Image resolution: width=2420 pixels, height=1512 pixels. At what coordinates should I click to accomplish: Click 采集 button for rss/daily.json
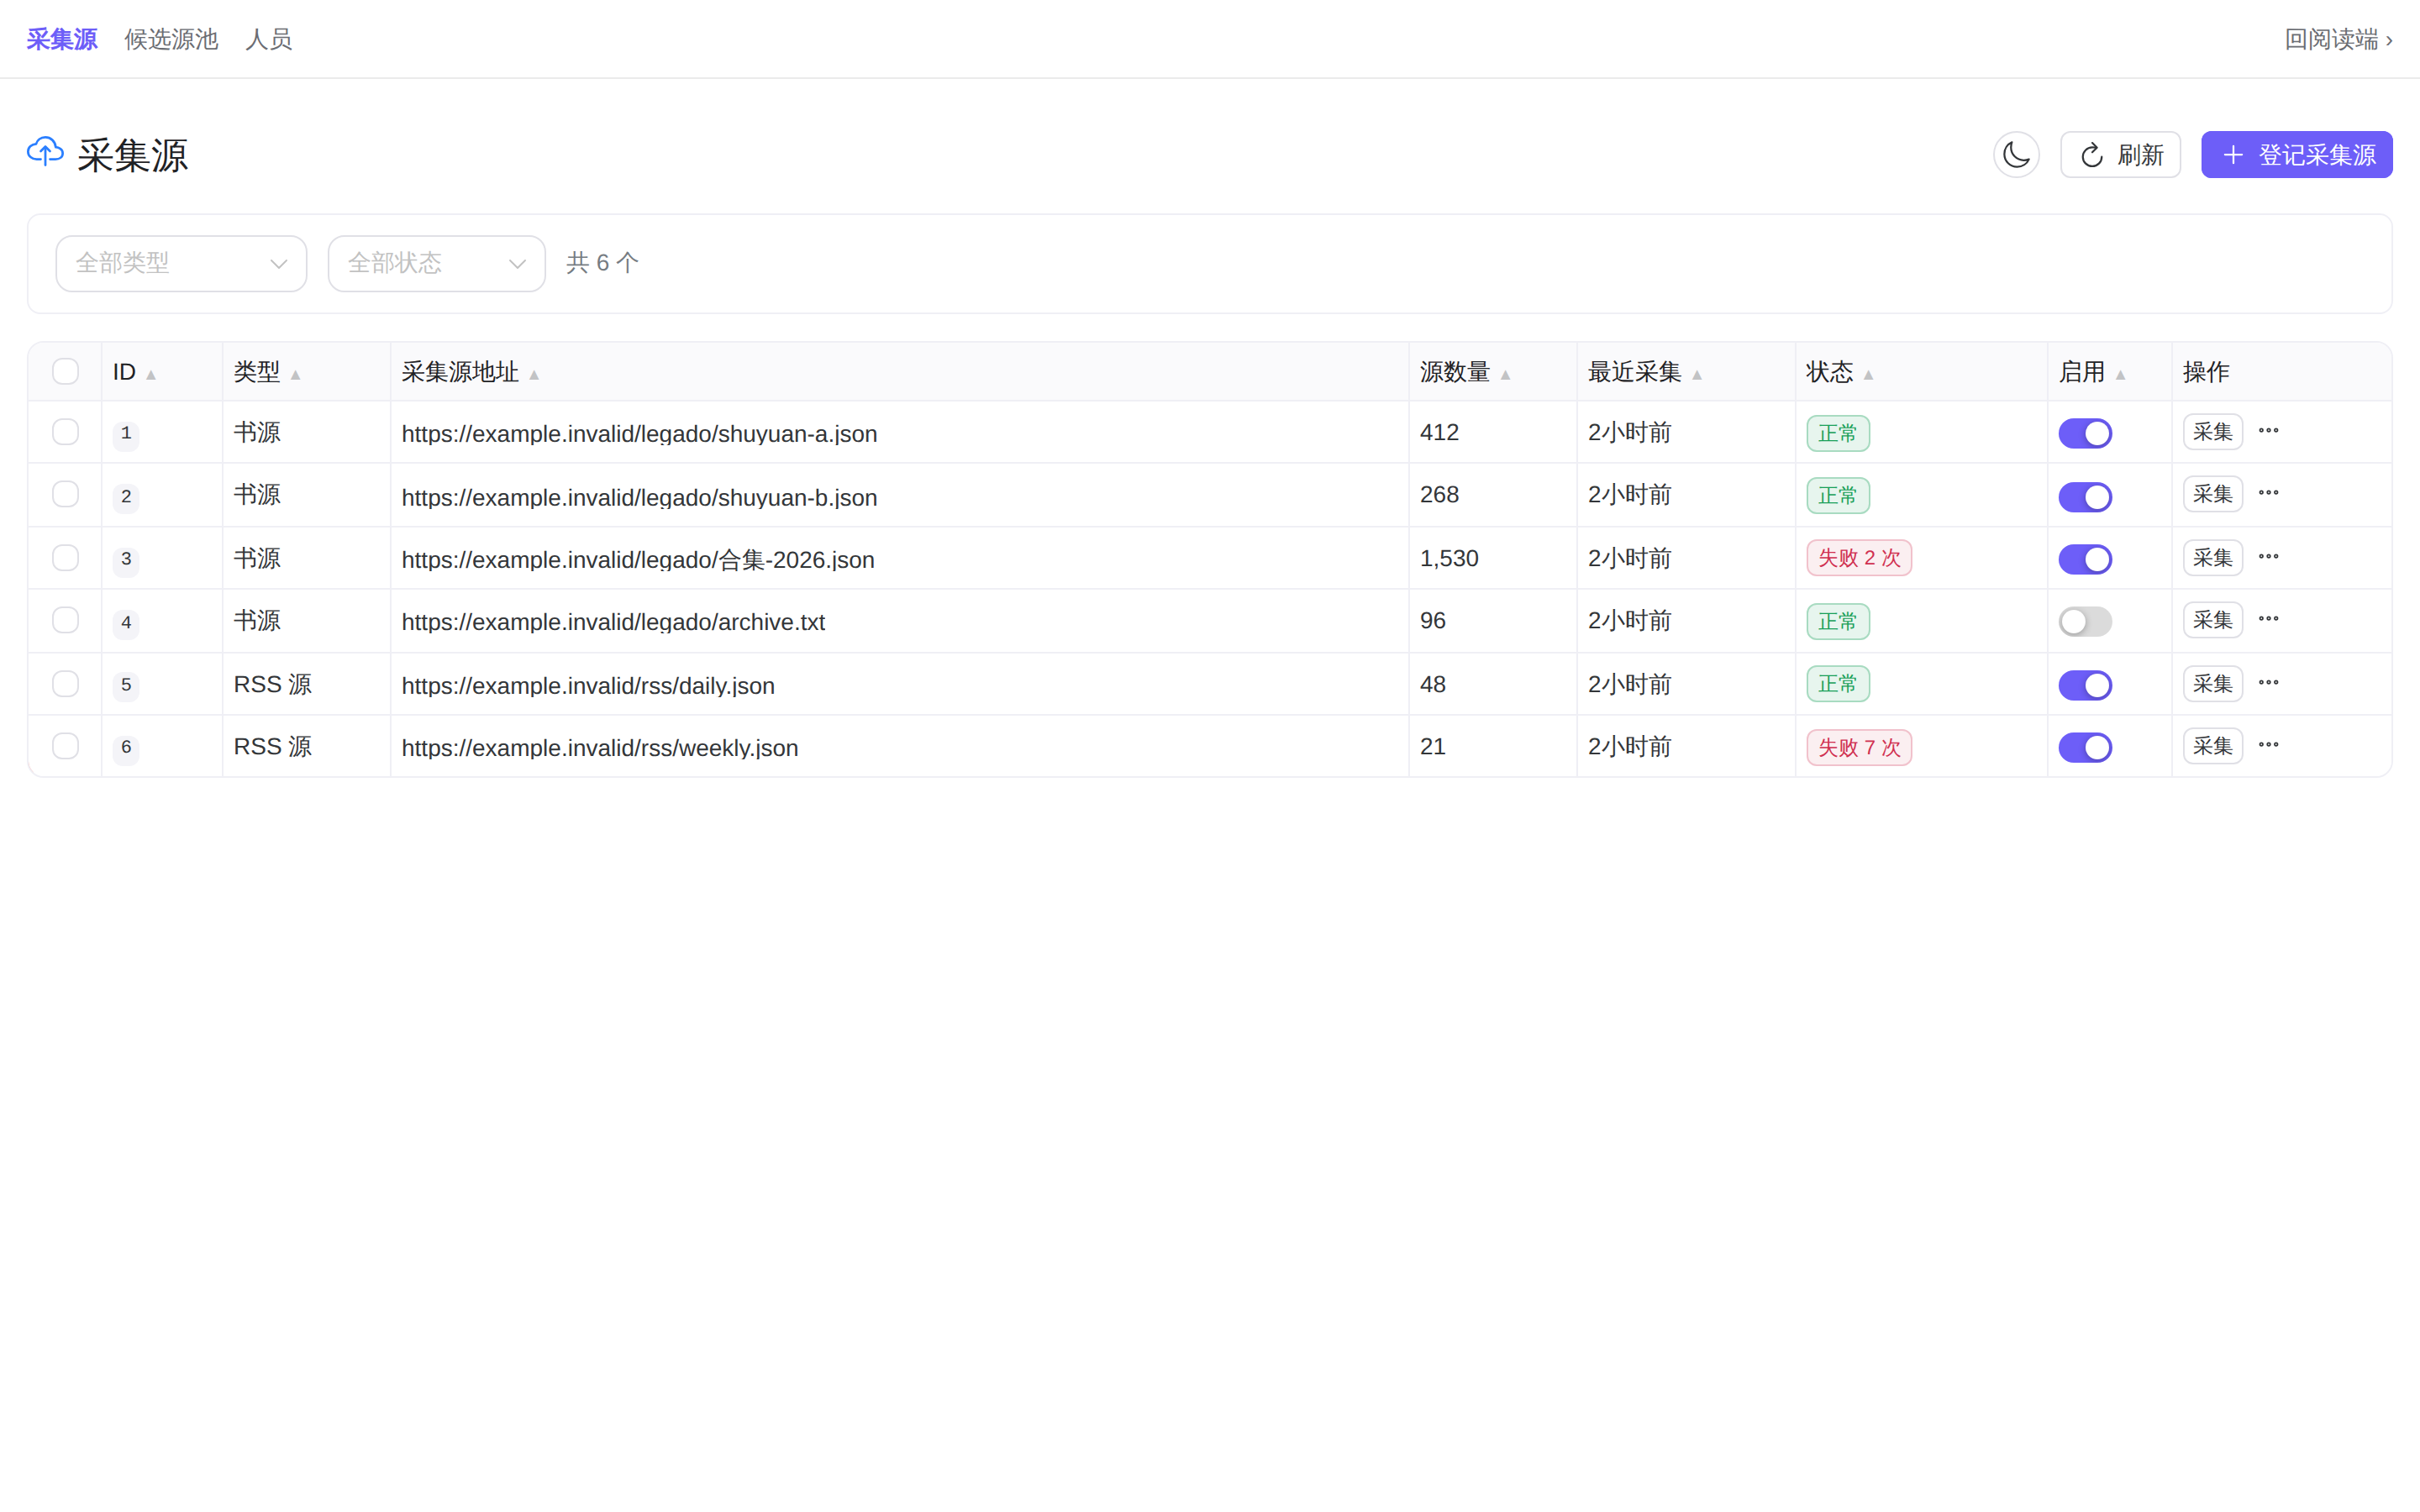[x=2212, y=684]
